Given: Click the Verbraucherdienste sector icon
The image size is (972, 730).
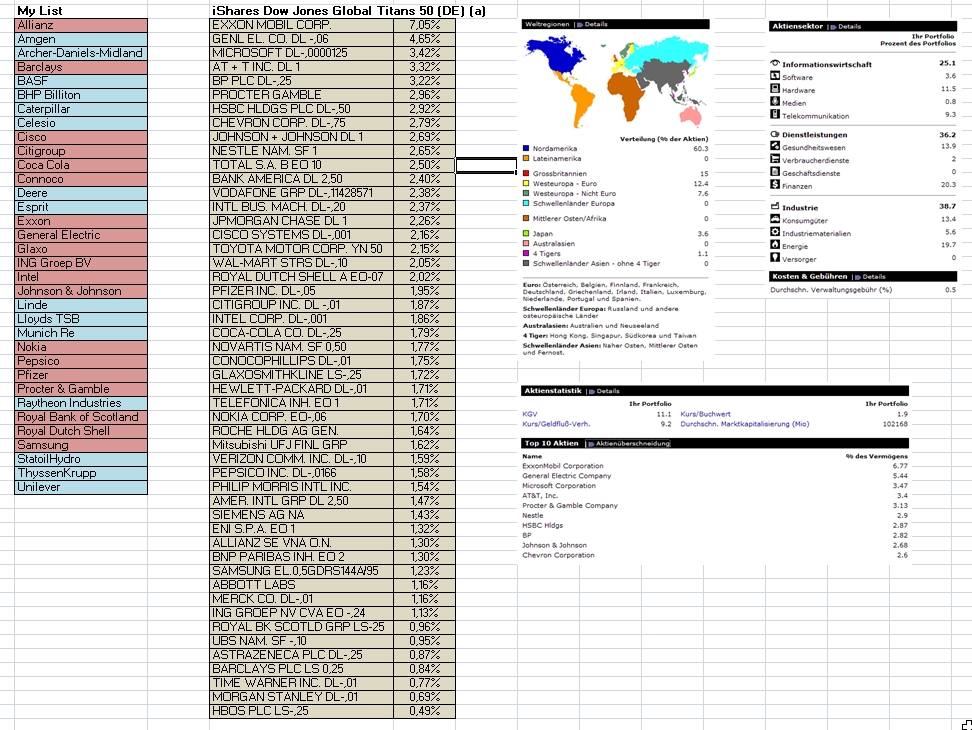Looking at the screenshot, I should (774, 159).
